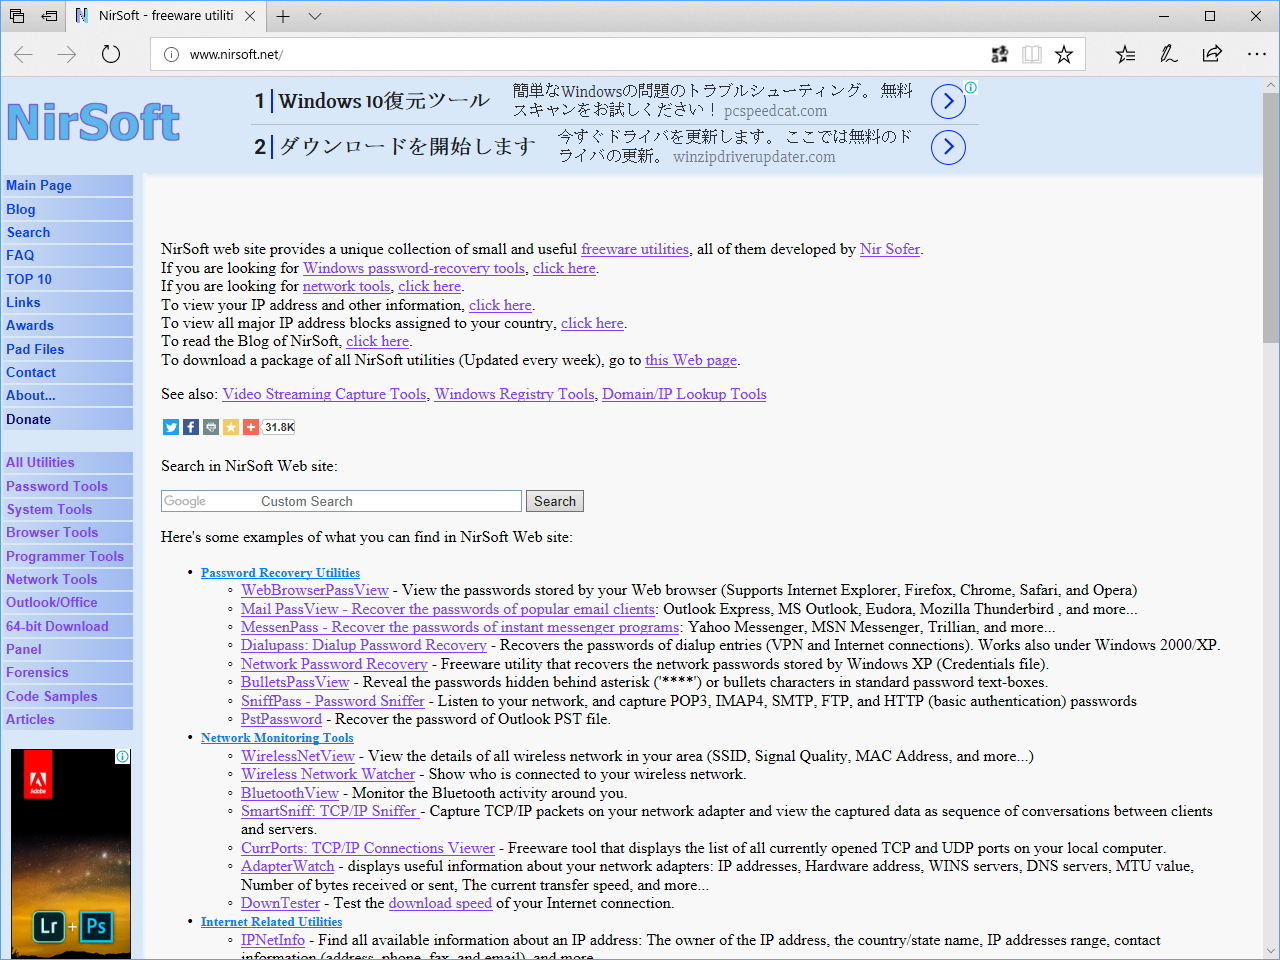Open the More actions menu
1280x960 pixels.
pos(1256,54)
